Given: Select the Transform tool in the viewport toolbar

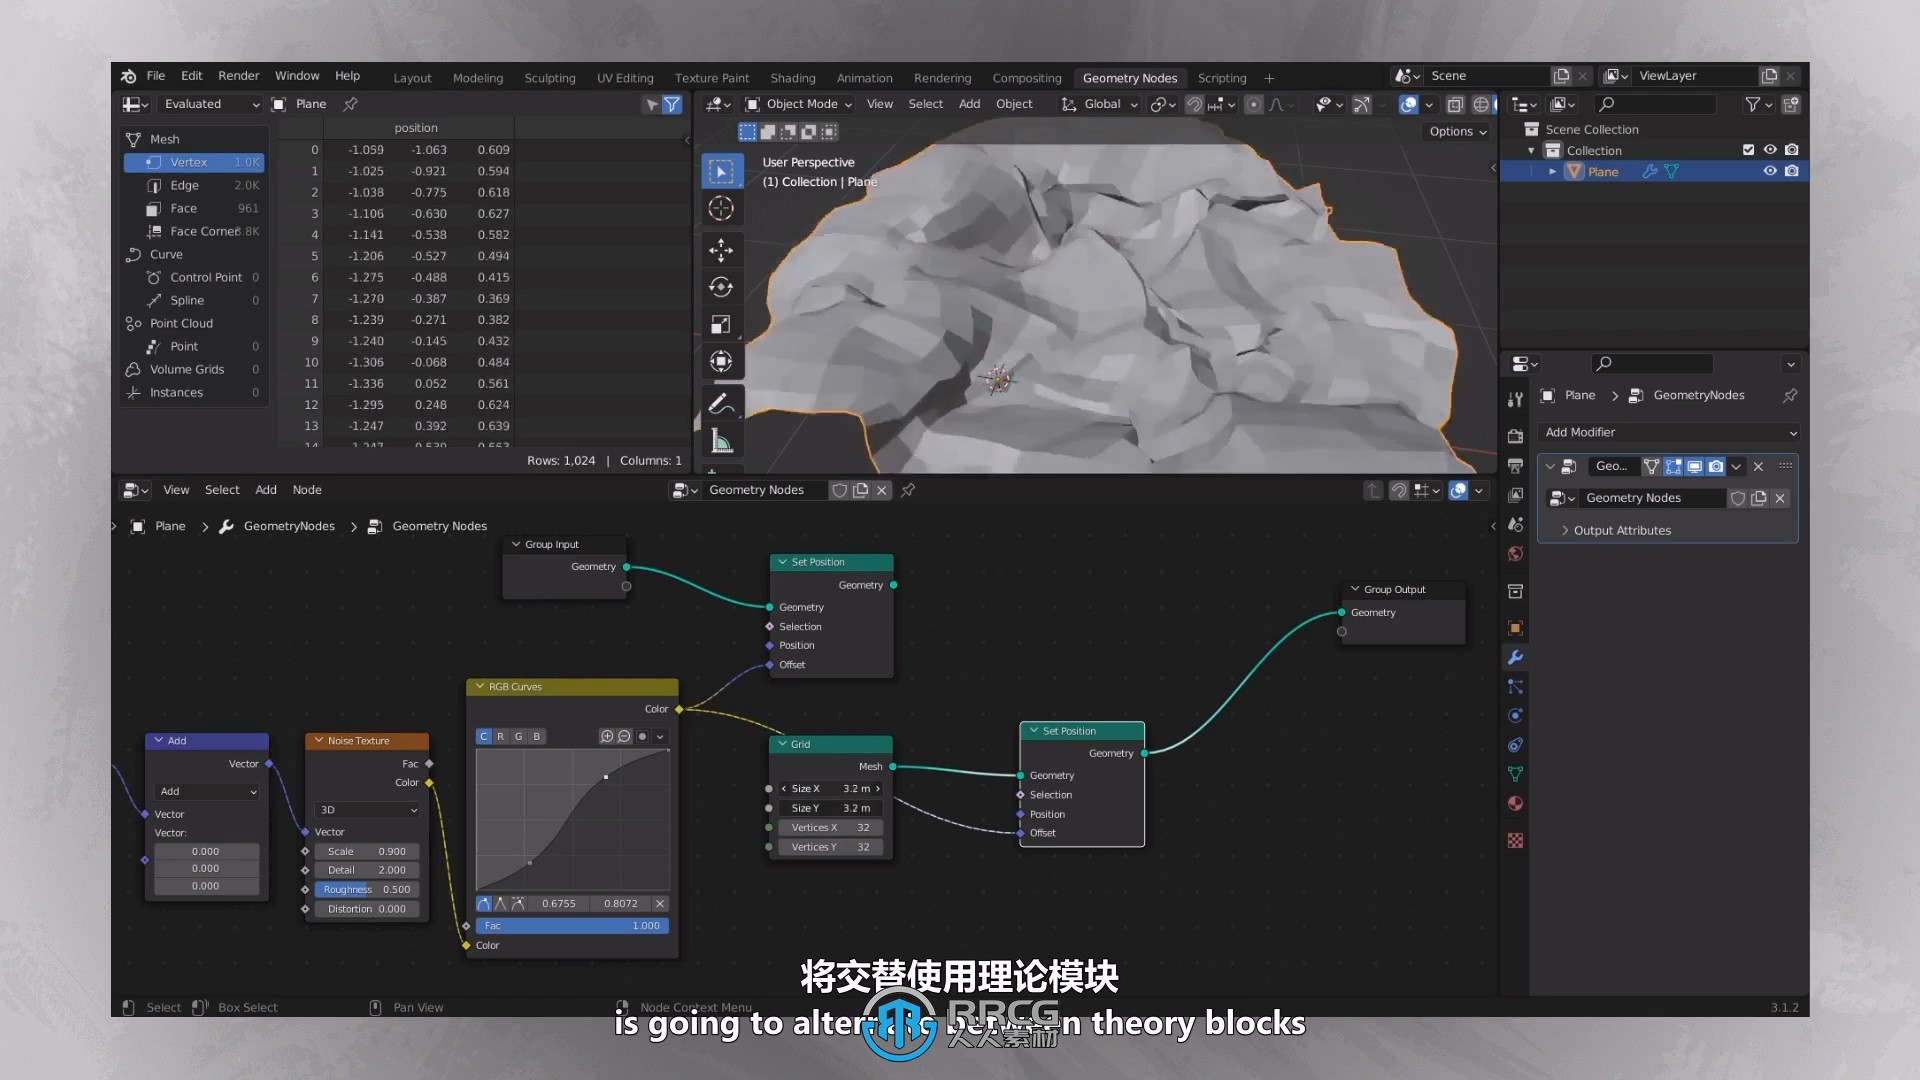Looking at the screenshot, I should tap(721, 362).
